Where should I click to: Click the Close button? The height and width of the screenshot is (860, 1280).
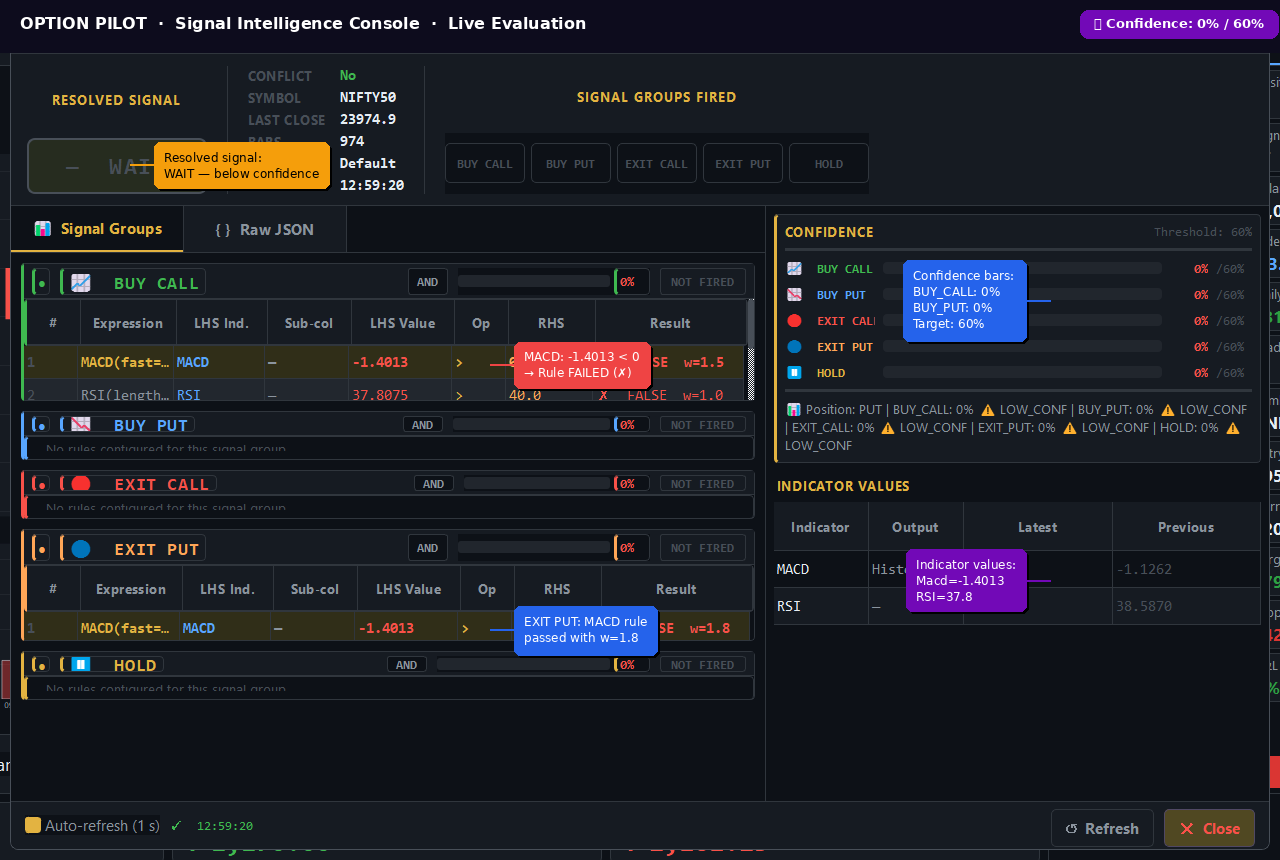pyautogui.click(x=1209, y=828)
